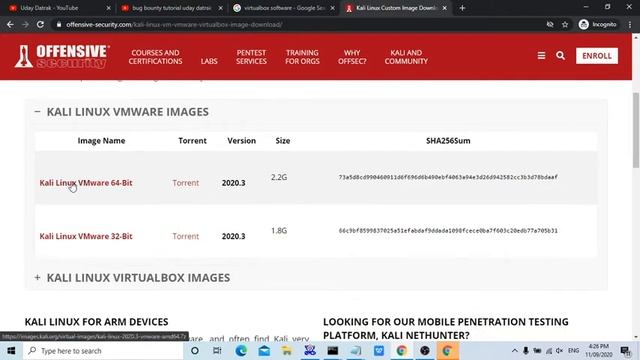Click the Offensive Security logo
This screenshot has width=640, height=360.
tap(62, 56)
